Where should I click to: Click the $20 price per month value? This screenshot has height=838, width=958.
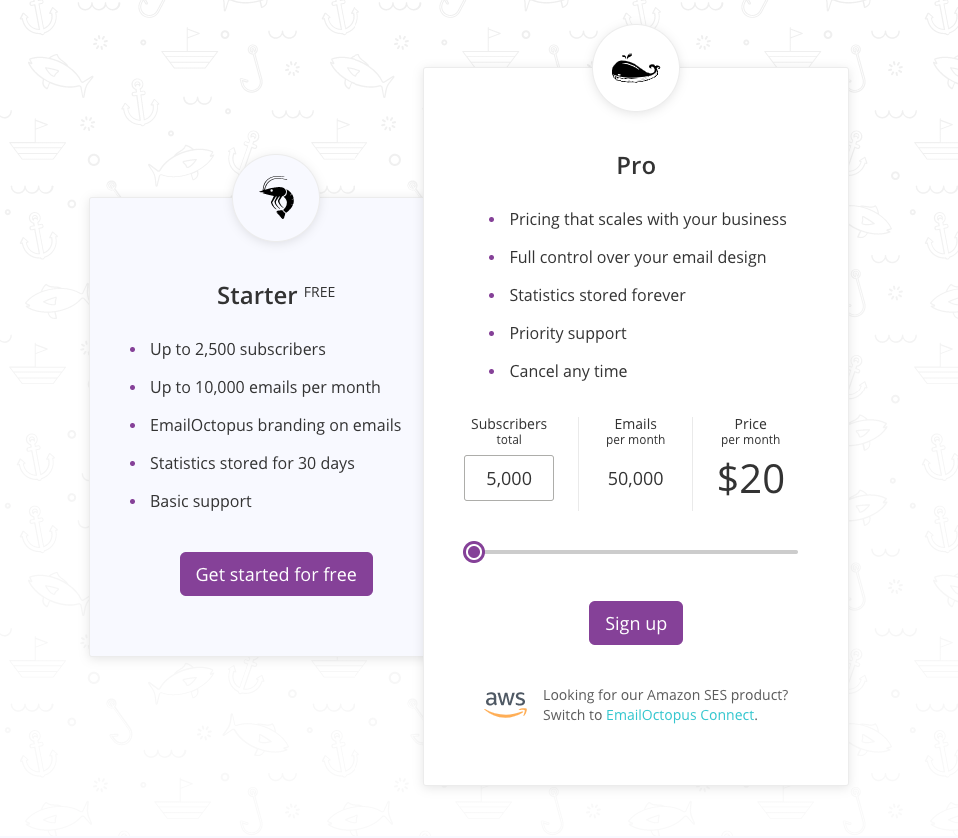[x=750, y=479]
